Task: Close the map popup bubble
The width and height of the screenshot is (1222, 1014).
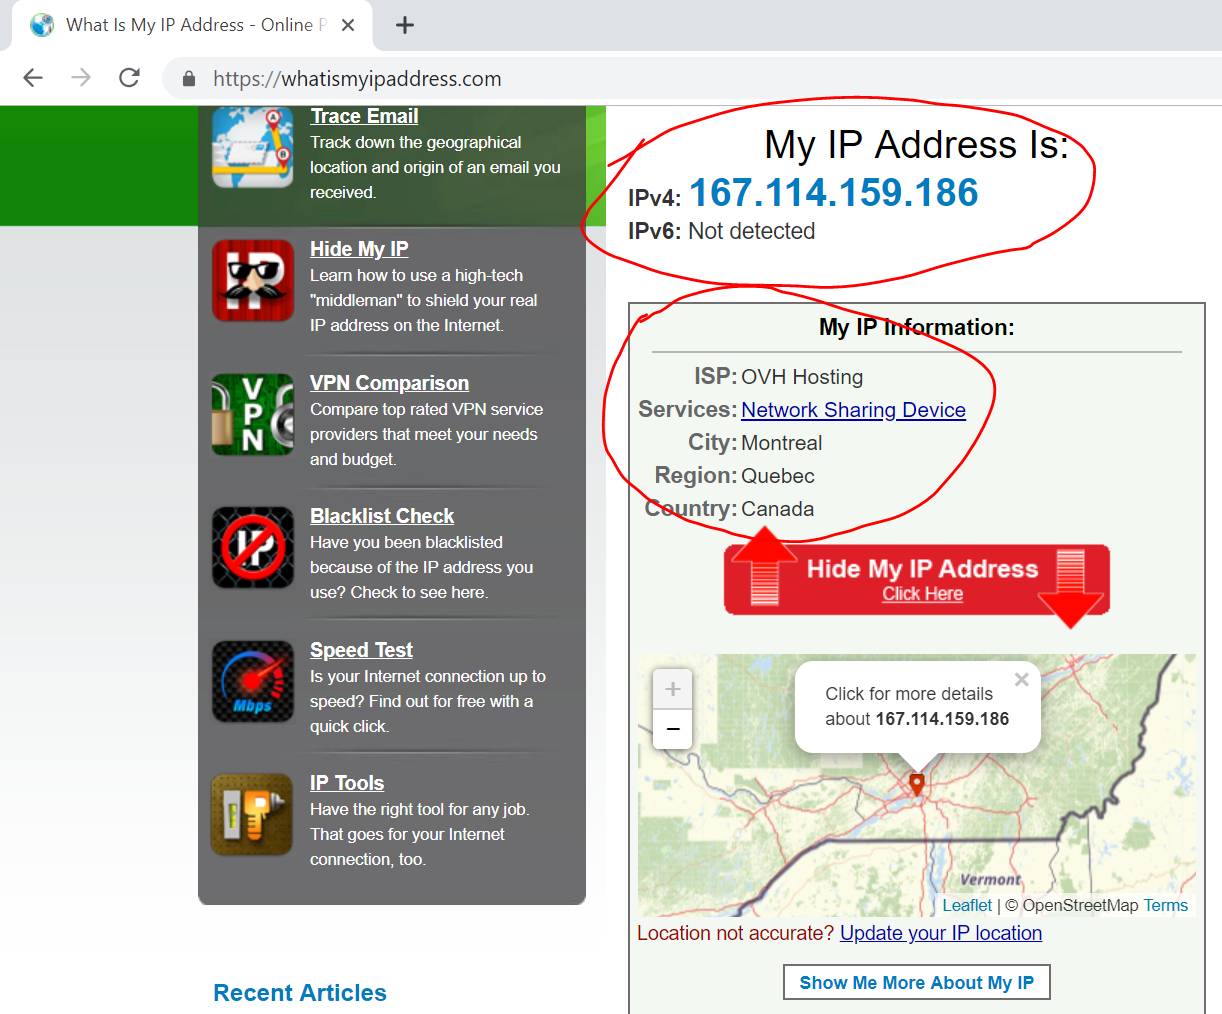Action: pos(1021,680)
